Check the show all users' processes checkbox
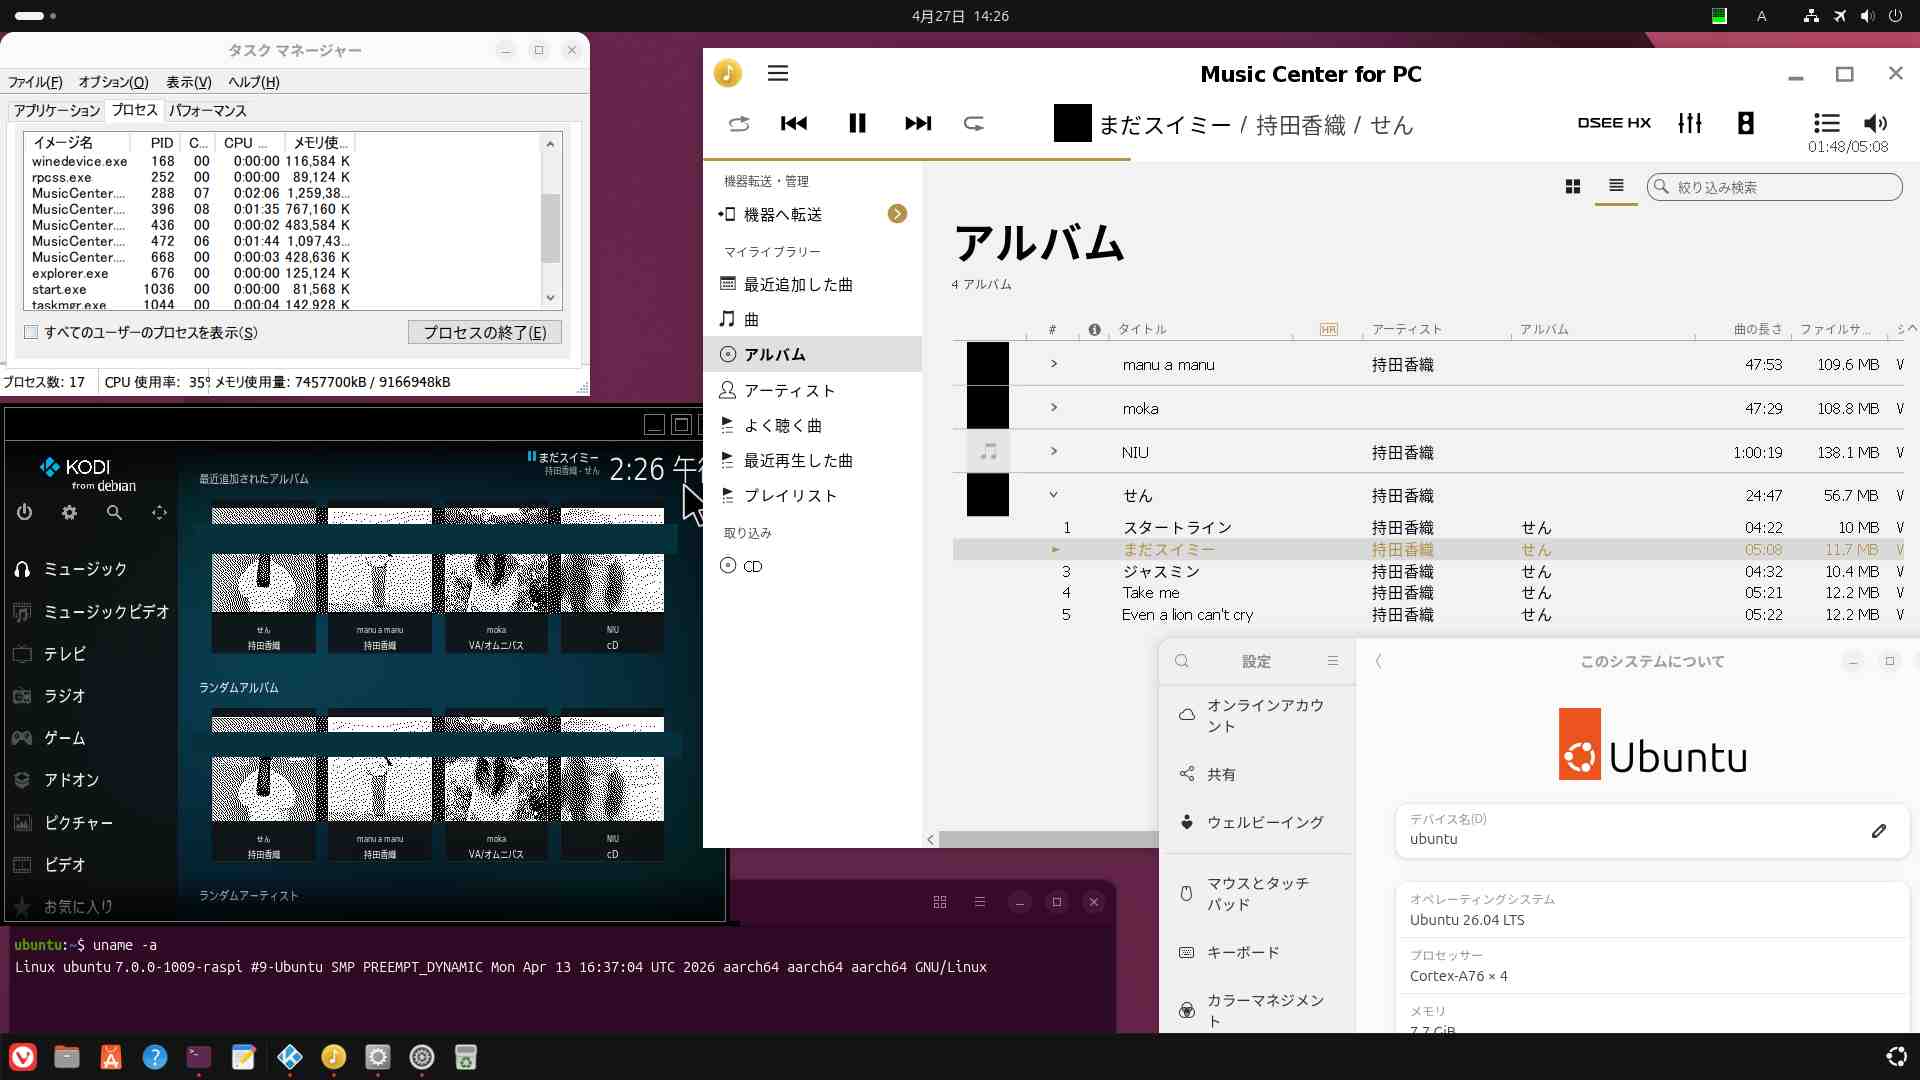Viewport: 1920px width, 1080px height. [31, 332]
